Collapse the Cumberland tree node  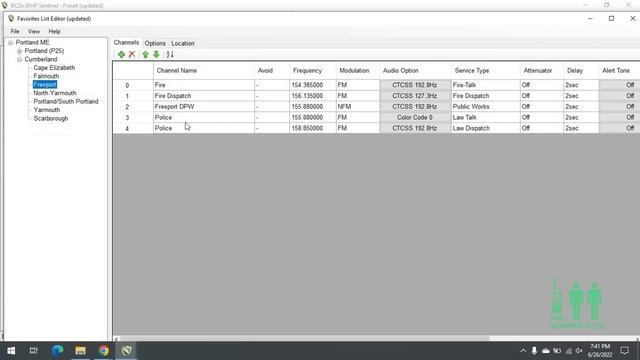tap(19, 60)
